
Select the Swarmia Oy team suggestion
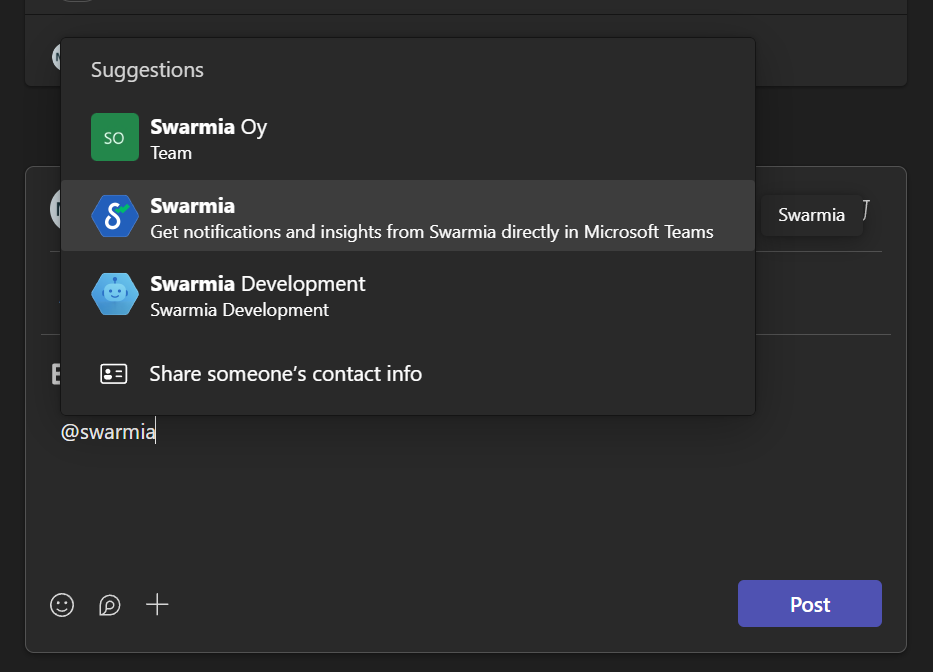(208, 127)
